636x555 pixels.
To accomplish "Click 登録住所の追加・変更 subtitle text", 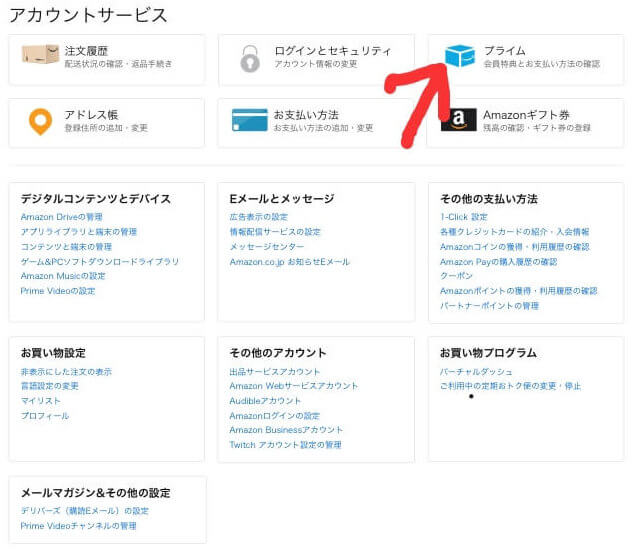I will coord(106,128).
